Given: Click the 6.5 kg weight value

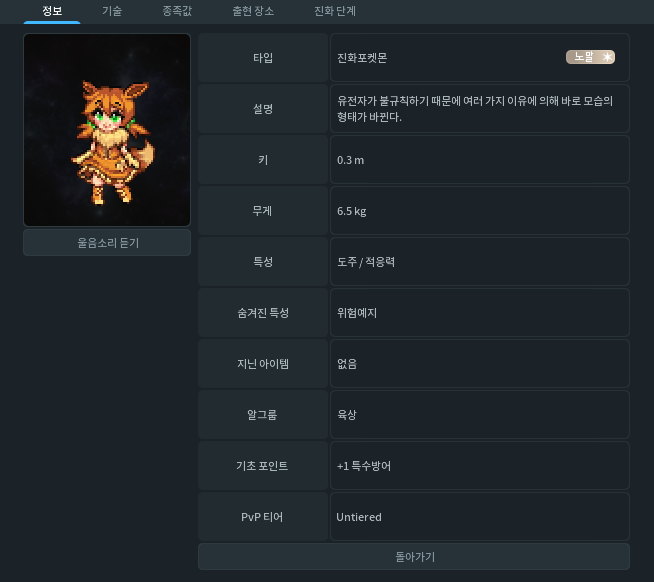Looking at the screenshot, I should click(353, 211).
